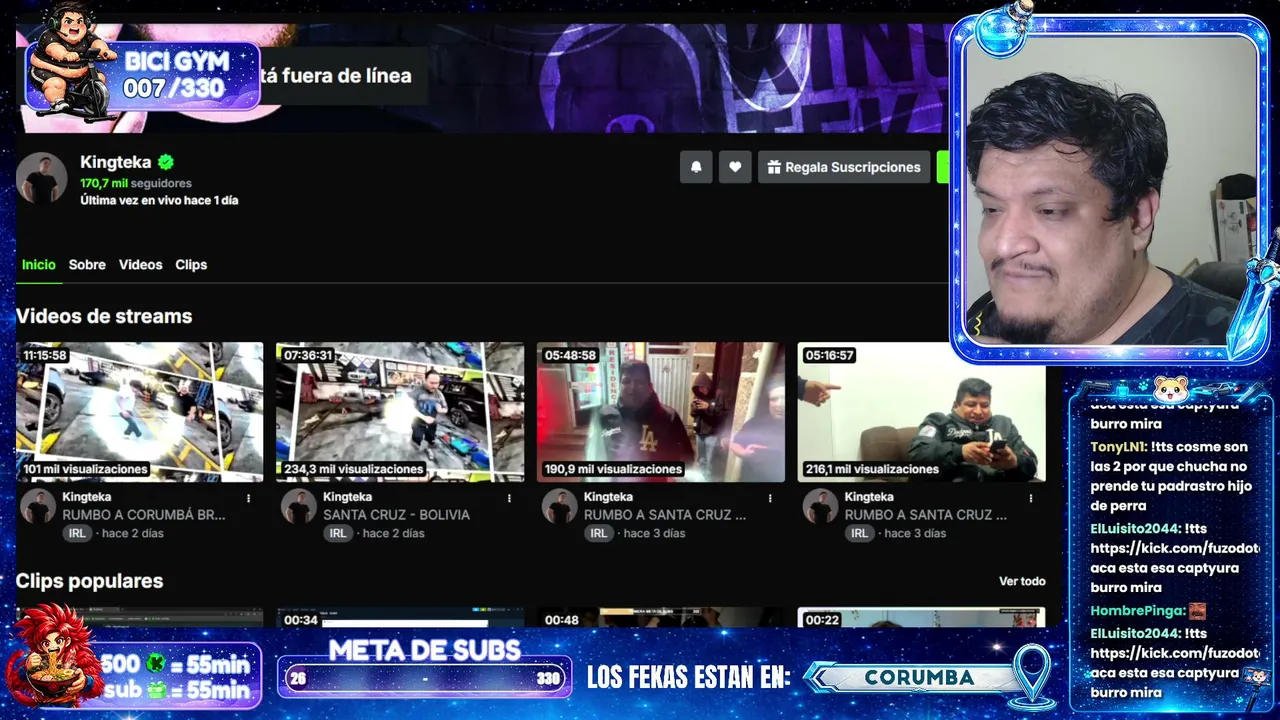Image resolution: width=1280 pixels, height=720 pixels.
Task: Open kick.com link in message above HombrePinga
Action: pos(1174,548)
